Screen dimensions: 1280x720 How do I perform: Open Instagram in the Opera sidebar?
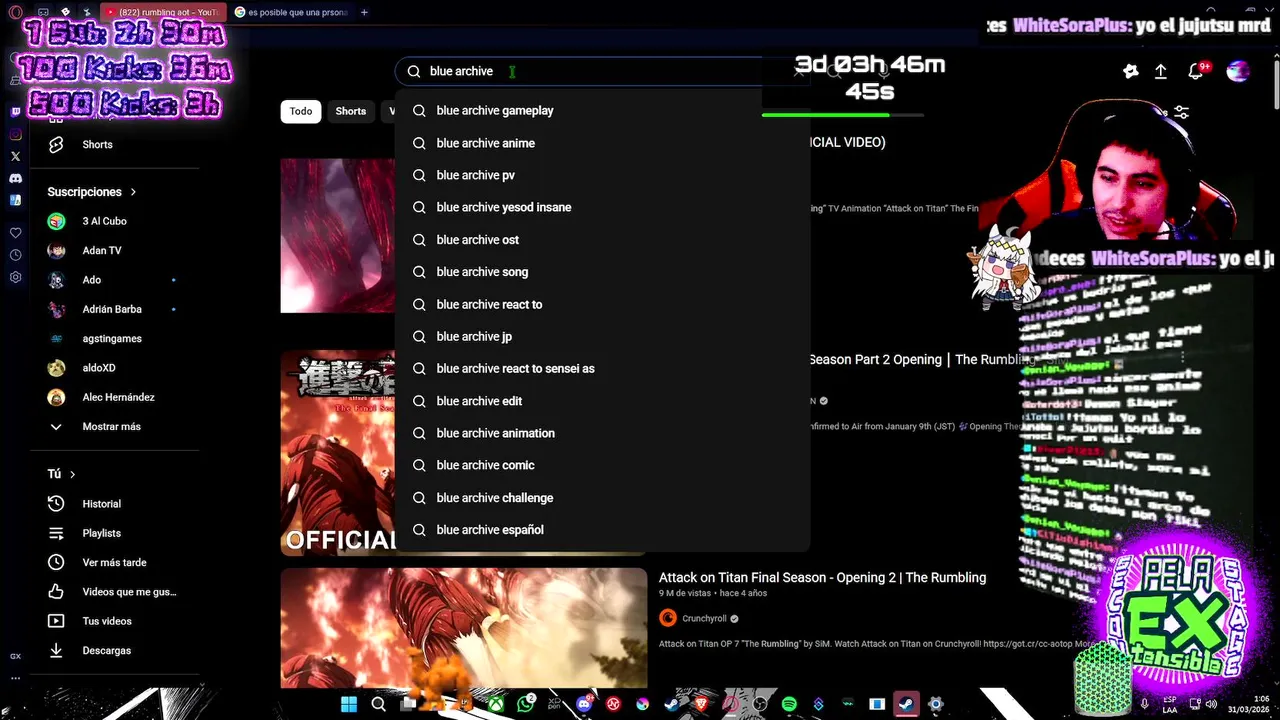15,134
